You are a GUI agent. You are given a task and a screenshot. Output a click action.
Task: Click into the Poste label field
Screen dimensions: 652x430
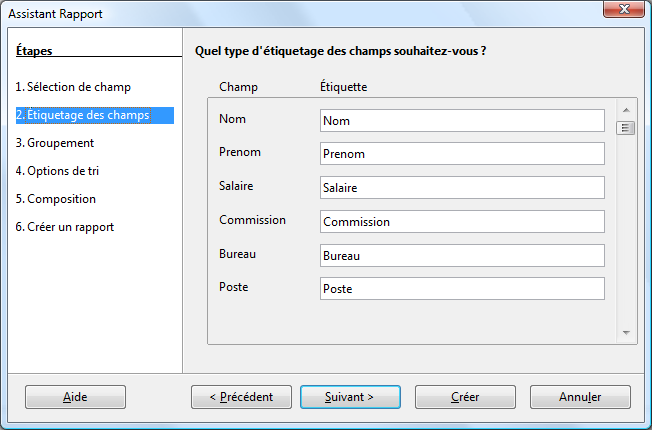point(462,289)
